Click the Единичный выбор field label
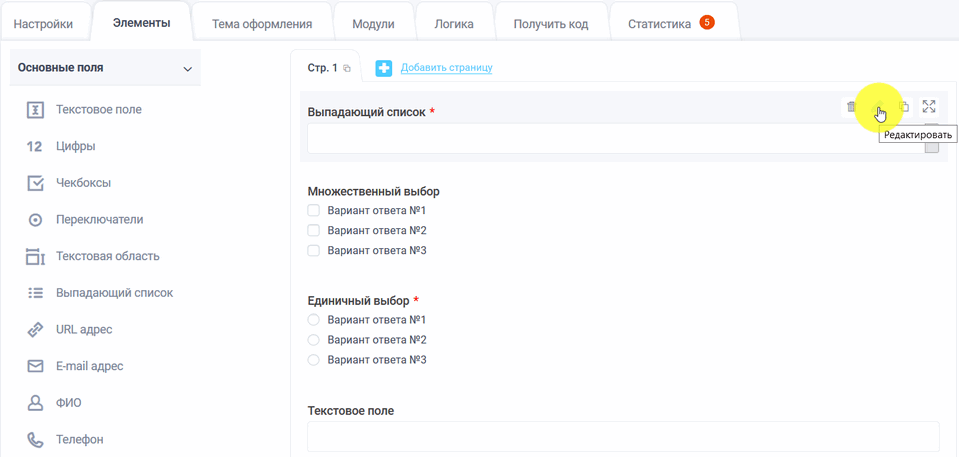This screenshot has height=457, width=959. click(358, 301)
